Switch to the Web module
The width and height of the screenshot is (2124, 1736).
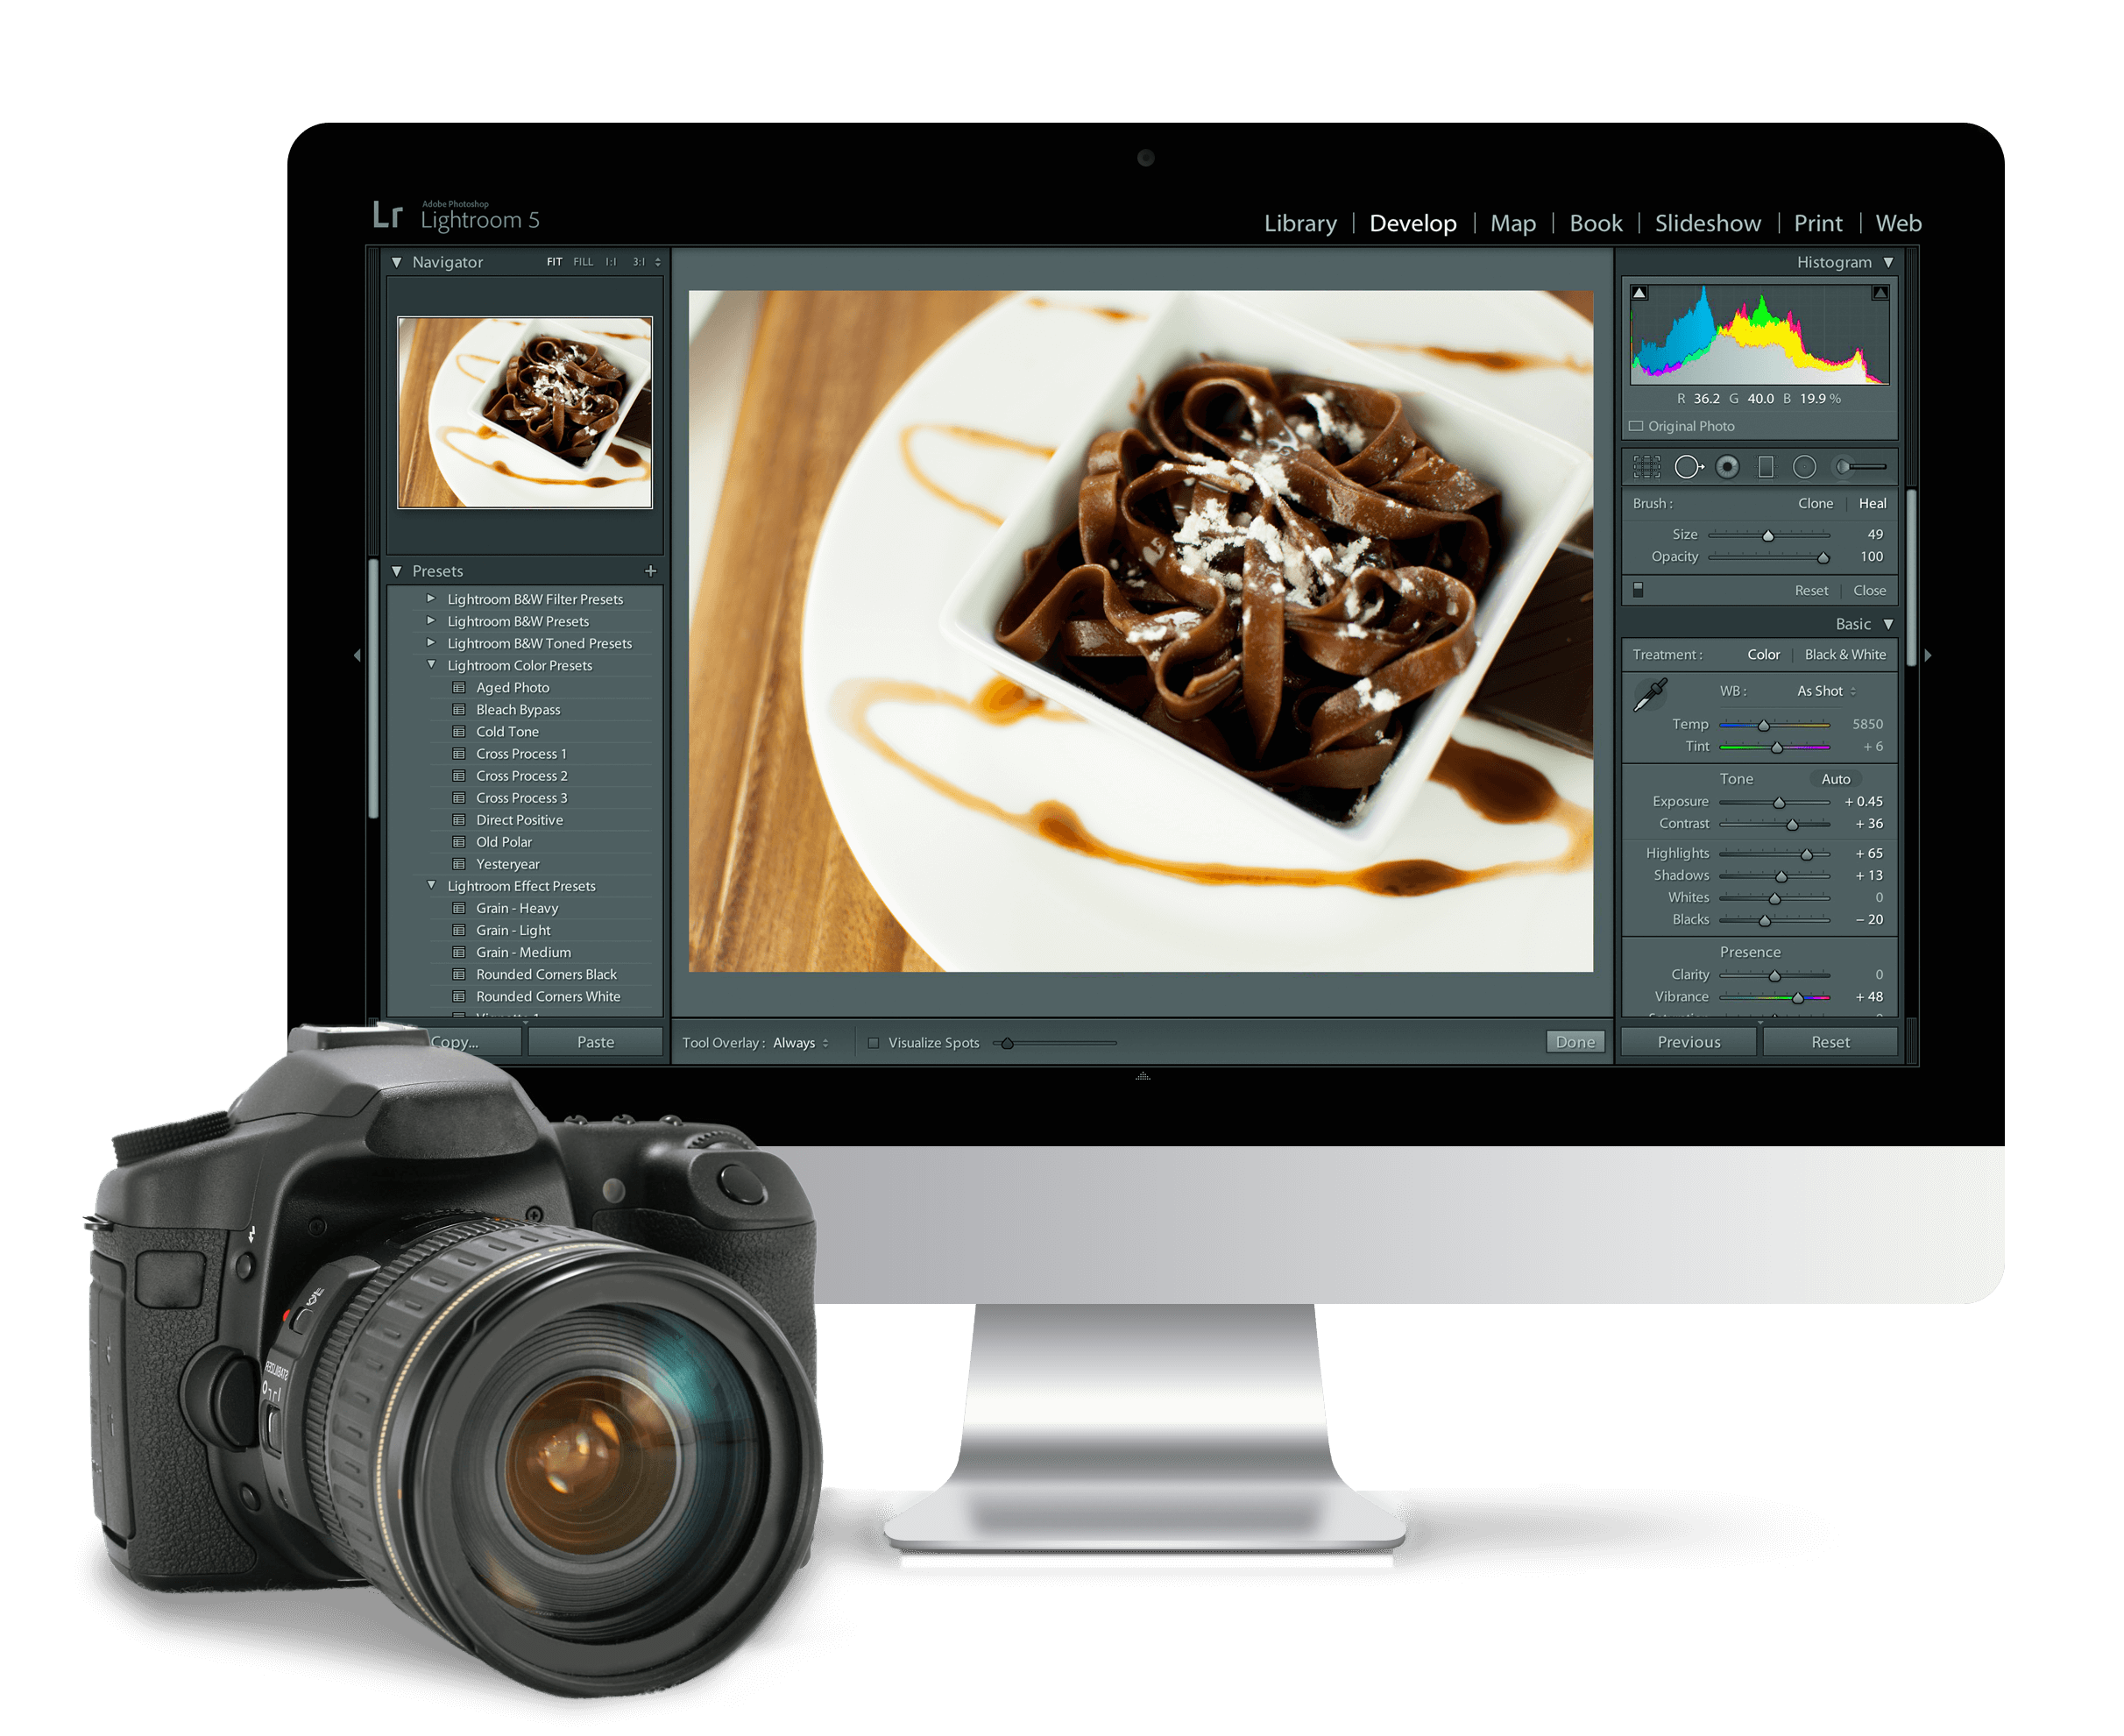click(x=1898, y=223)
